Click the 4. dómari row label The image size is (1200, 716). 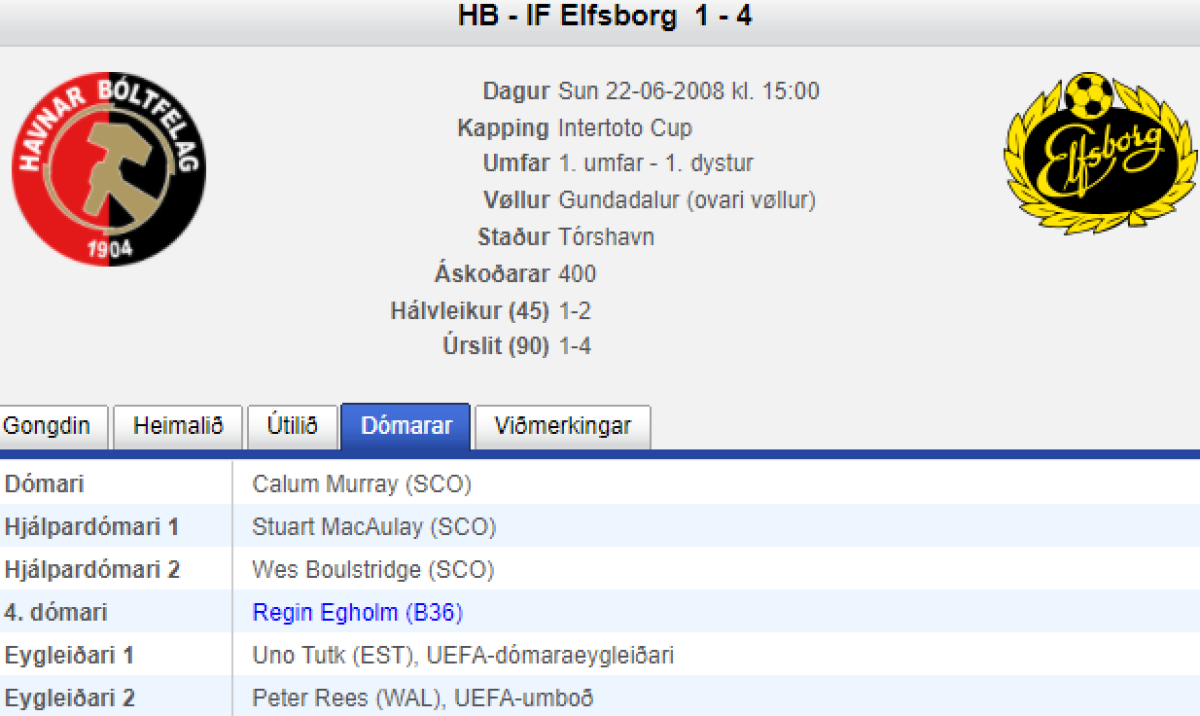(x=56, y=612)
